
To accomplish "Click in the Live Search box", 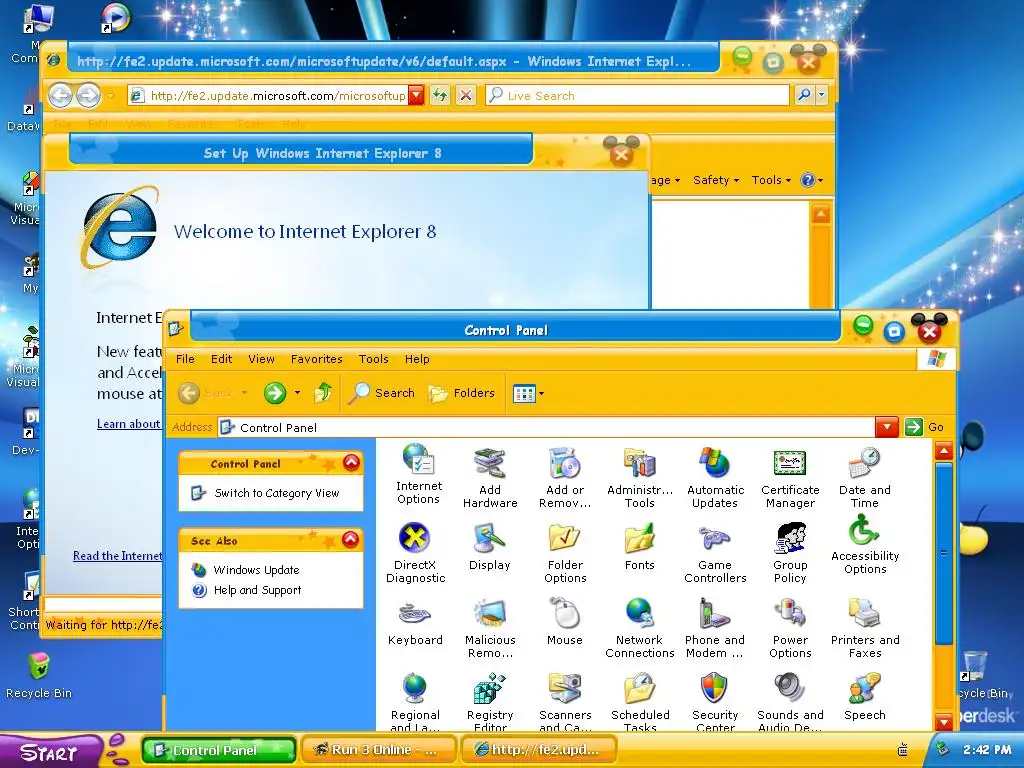I will click(x=637, y=95).
